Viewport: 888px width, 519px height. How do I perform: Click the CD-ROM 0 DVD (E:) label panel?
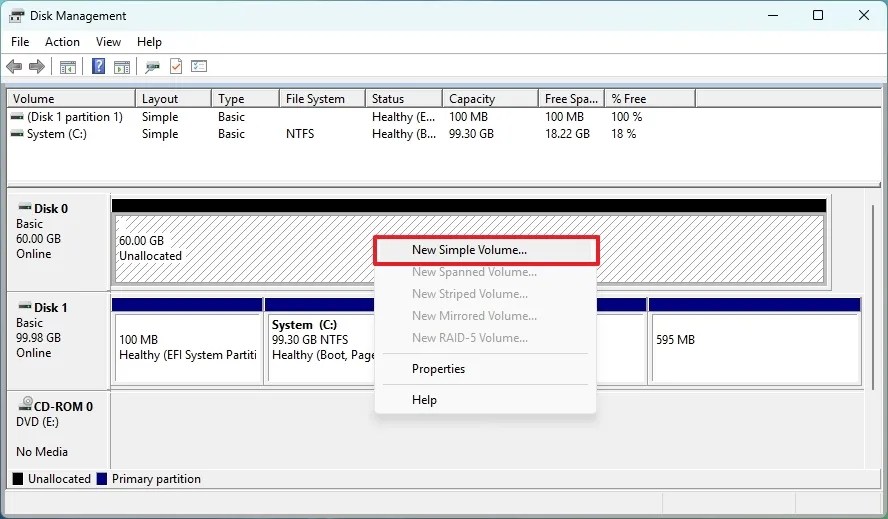[x=58, y=429]
